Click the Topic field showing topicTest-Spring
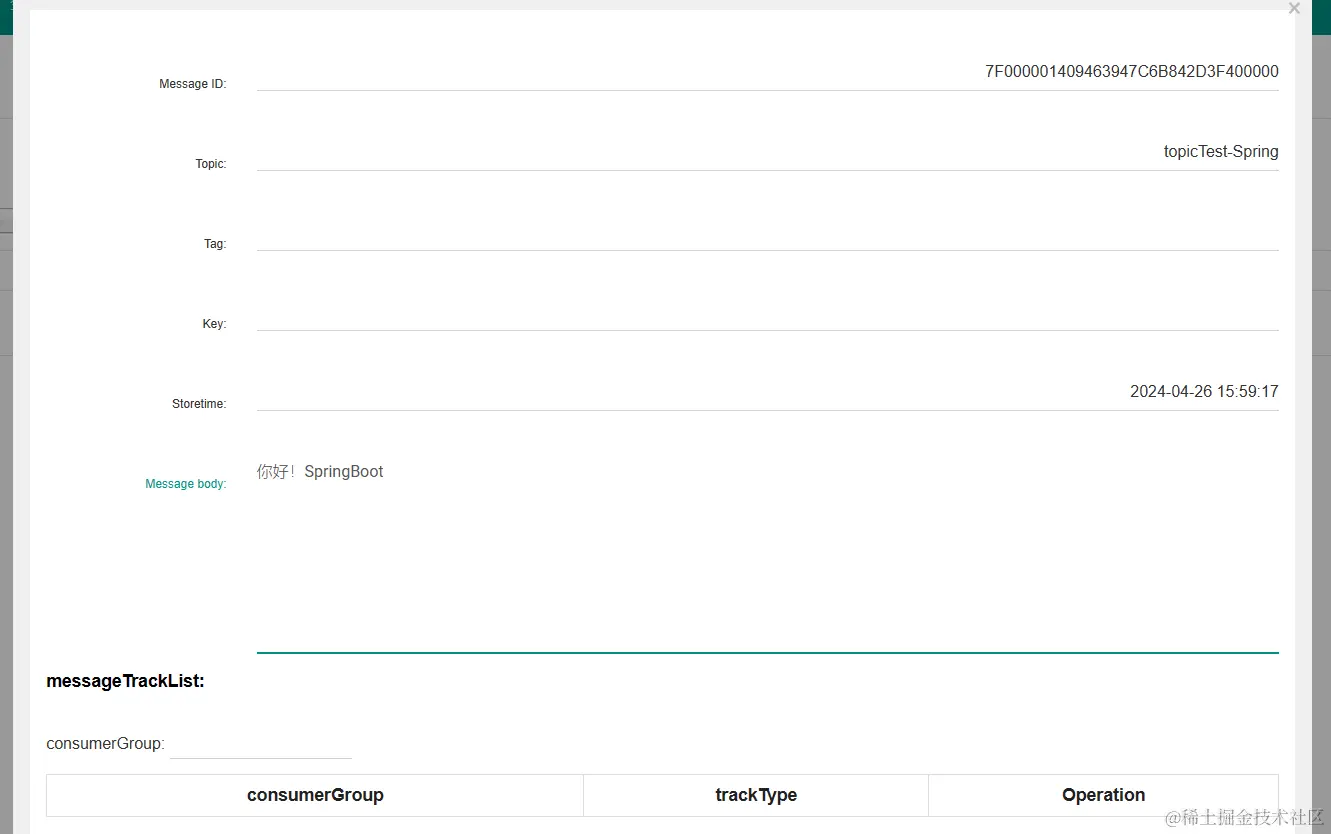The height and width of the screenshot is (834, 1331). click(x=767, y=152)
